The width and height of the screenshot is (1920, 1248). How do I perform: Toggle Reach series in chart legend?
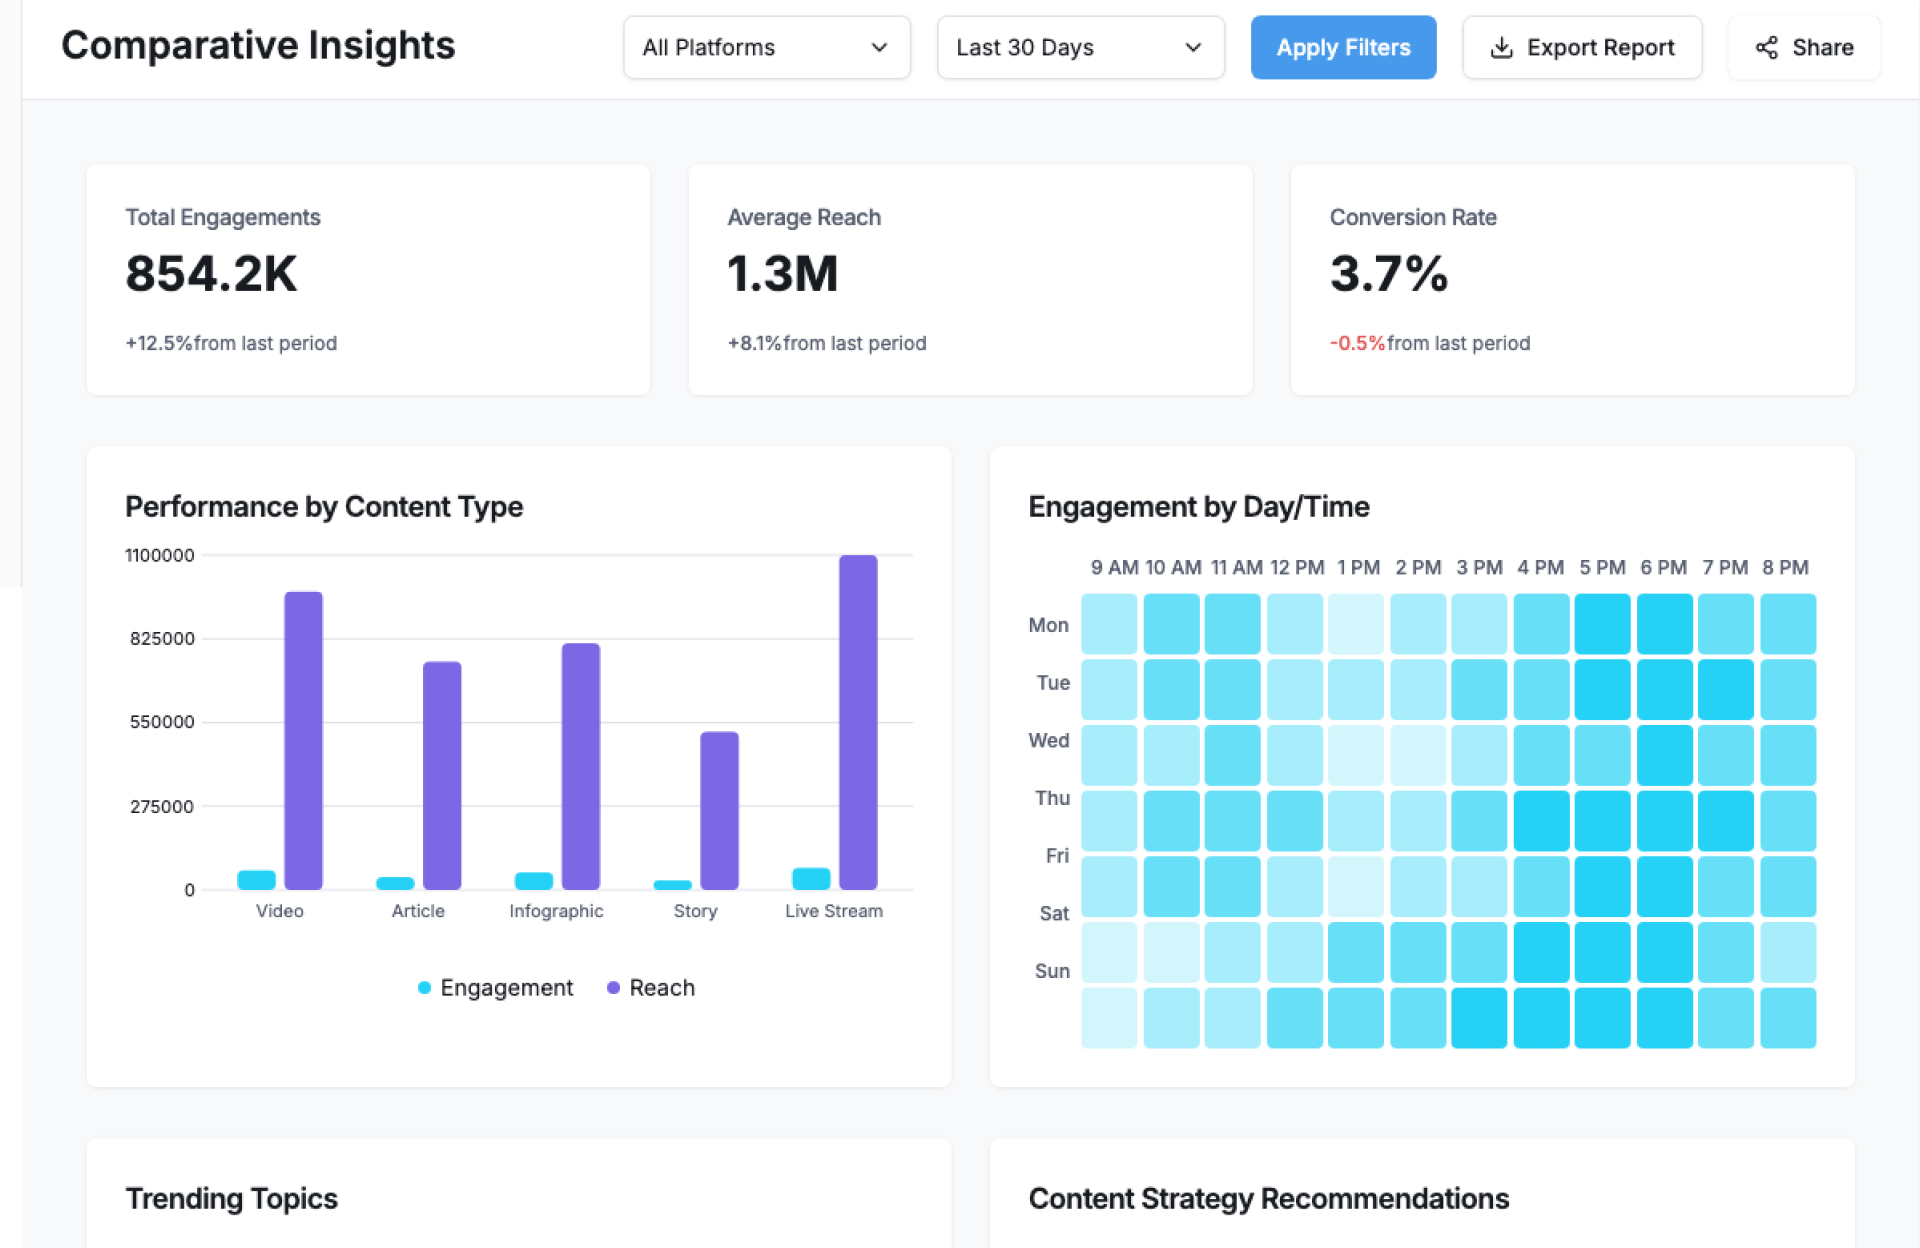pos(661,988)
